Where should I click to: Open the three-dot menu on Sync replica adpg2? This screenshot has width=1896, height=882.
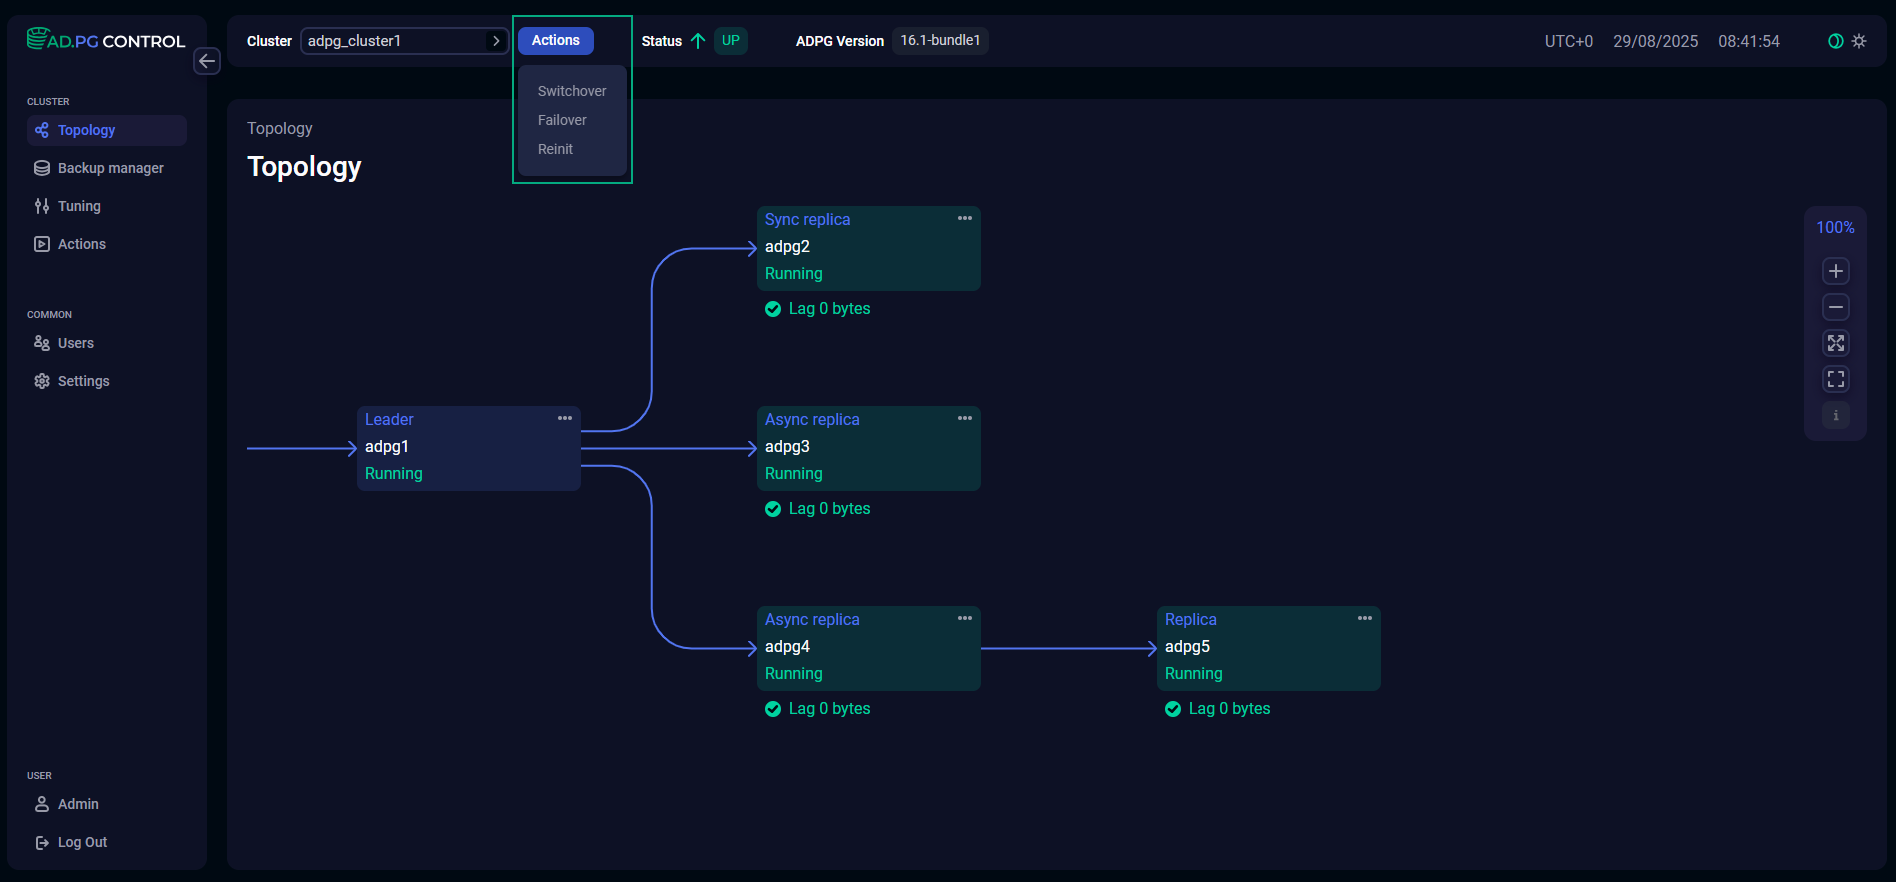(x=965, y=218)
